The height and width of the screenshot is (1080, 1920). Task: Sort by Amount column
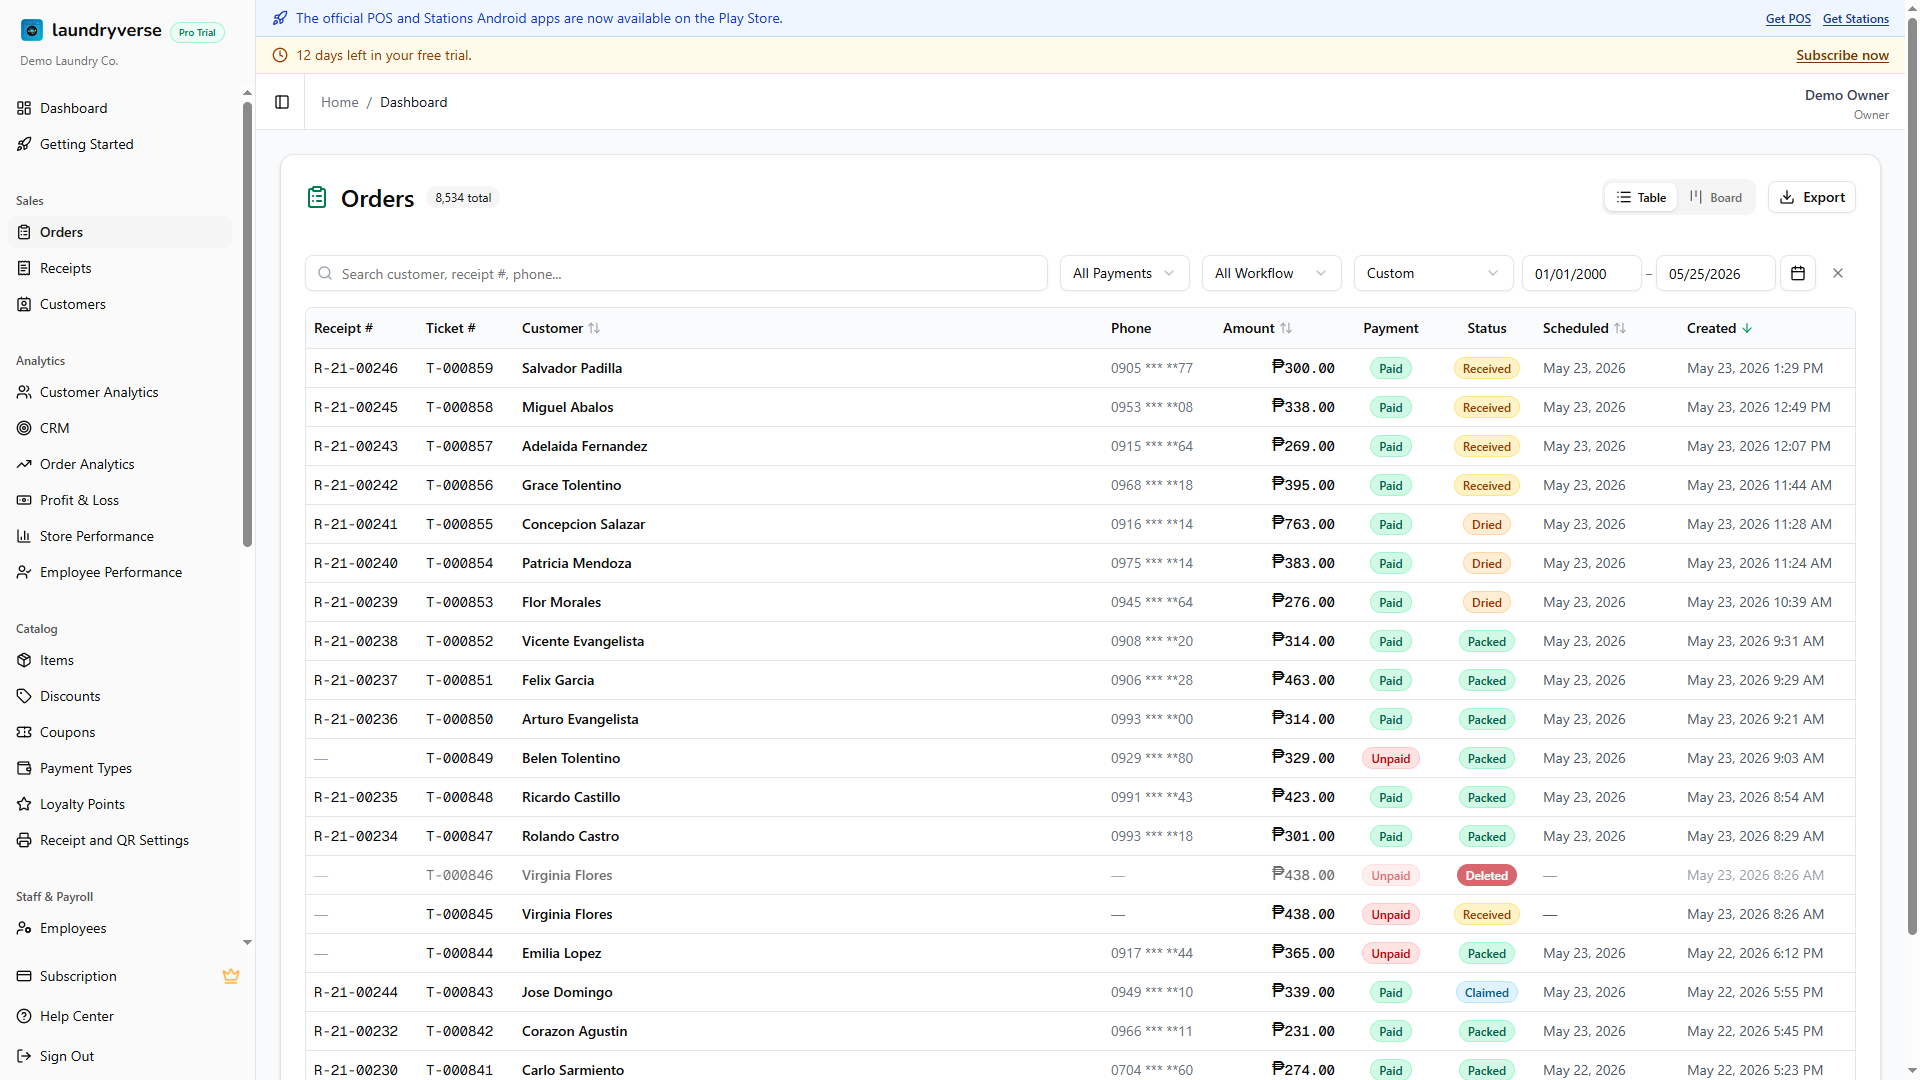1257,328
